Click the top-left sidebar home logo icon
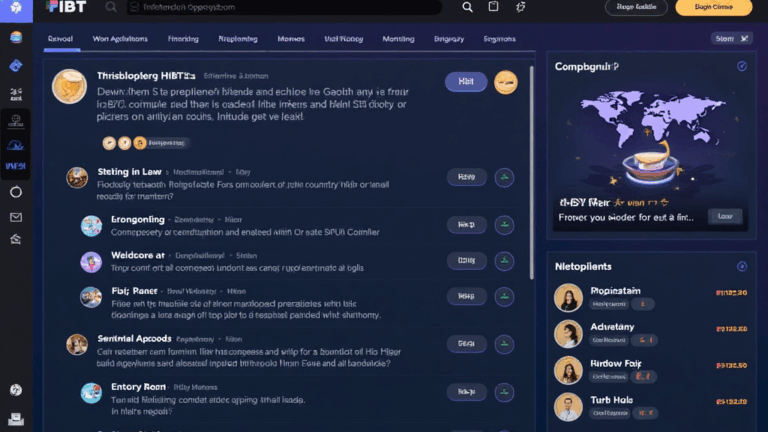This screenshot has height=432, width=768. click(x=16, y=9)
